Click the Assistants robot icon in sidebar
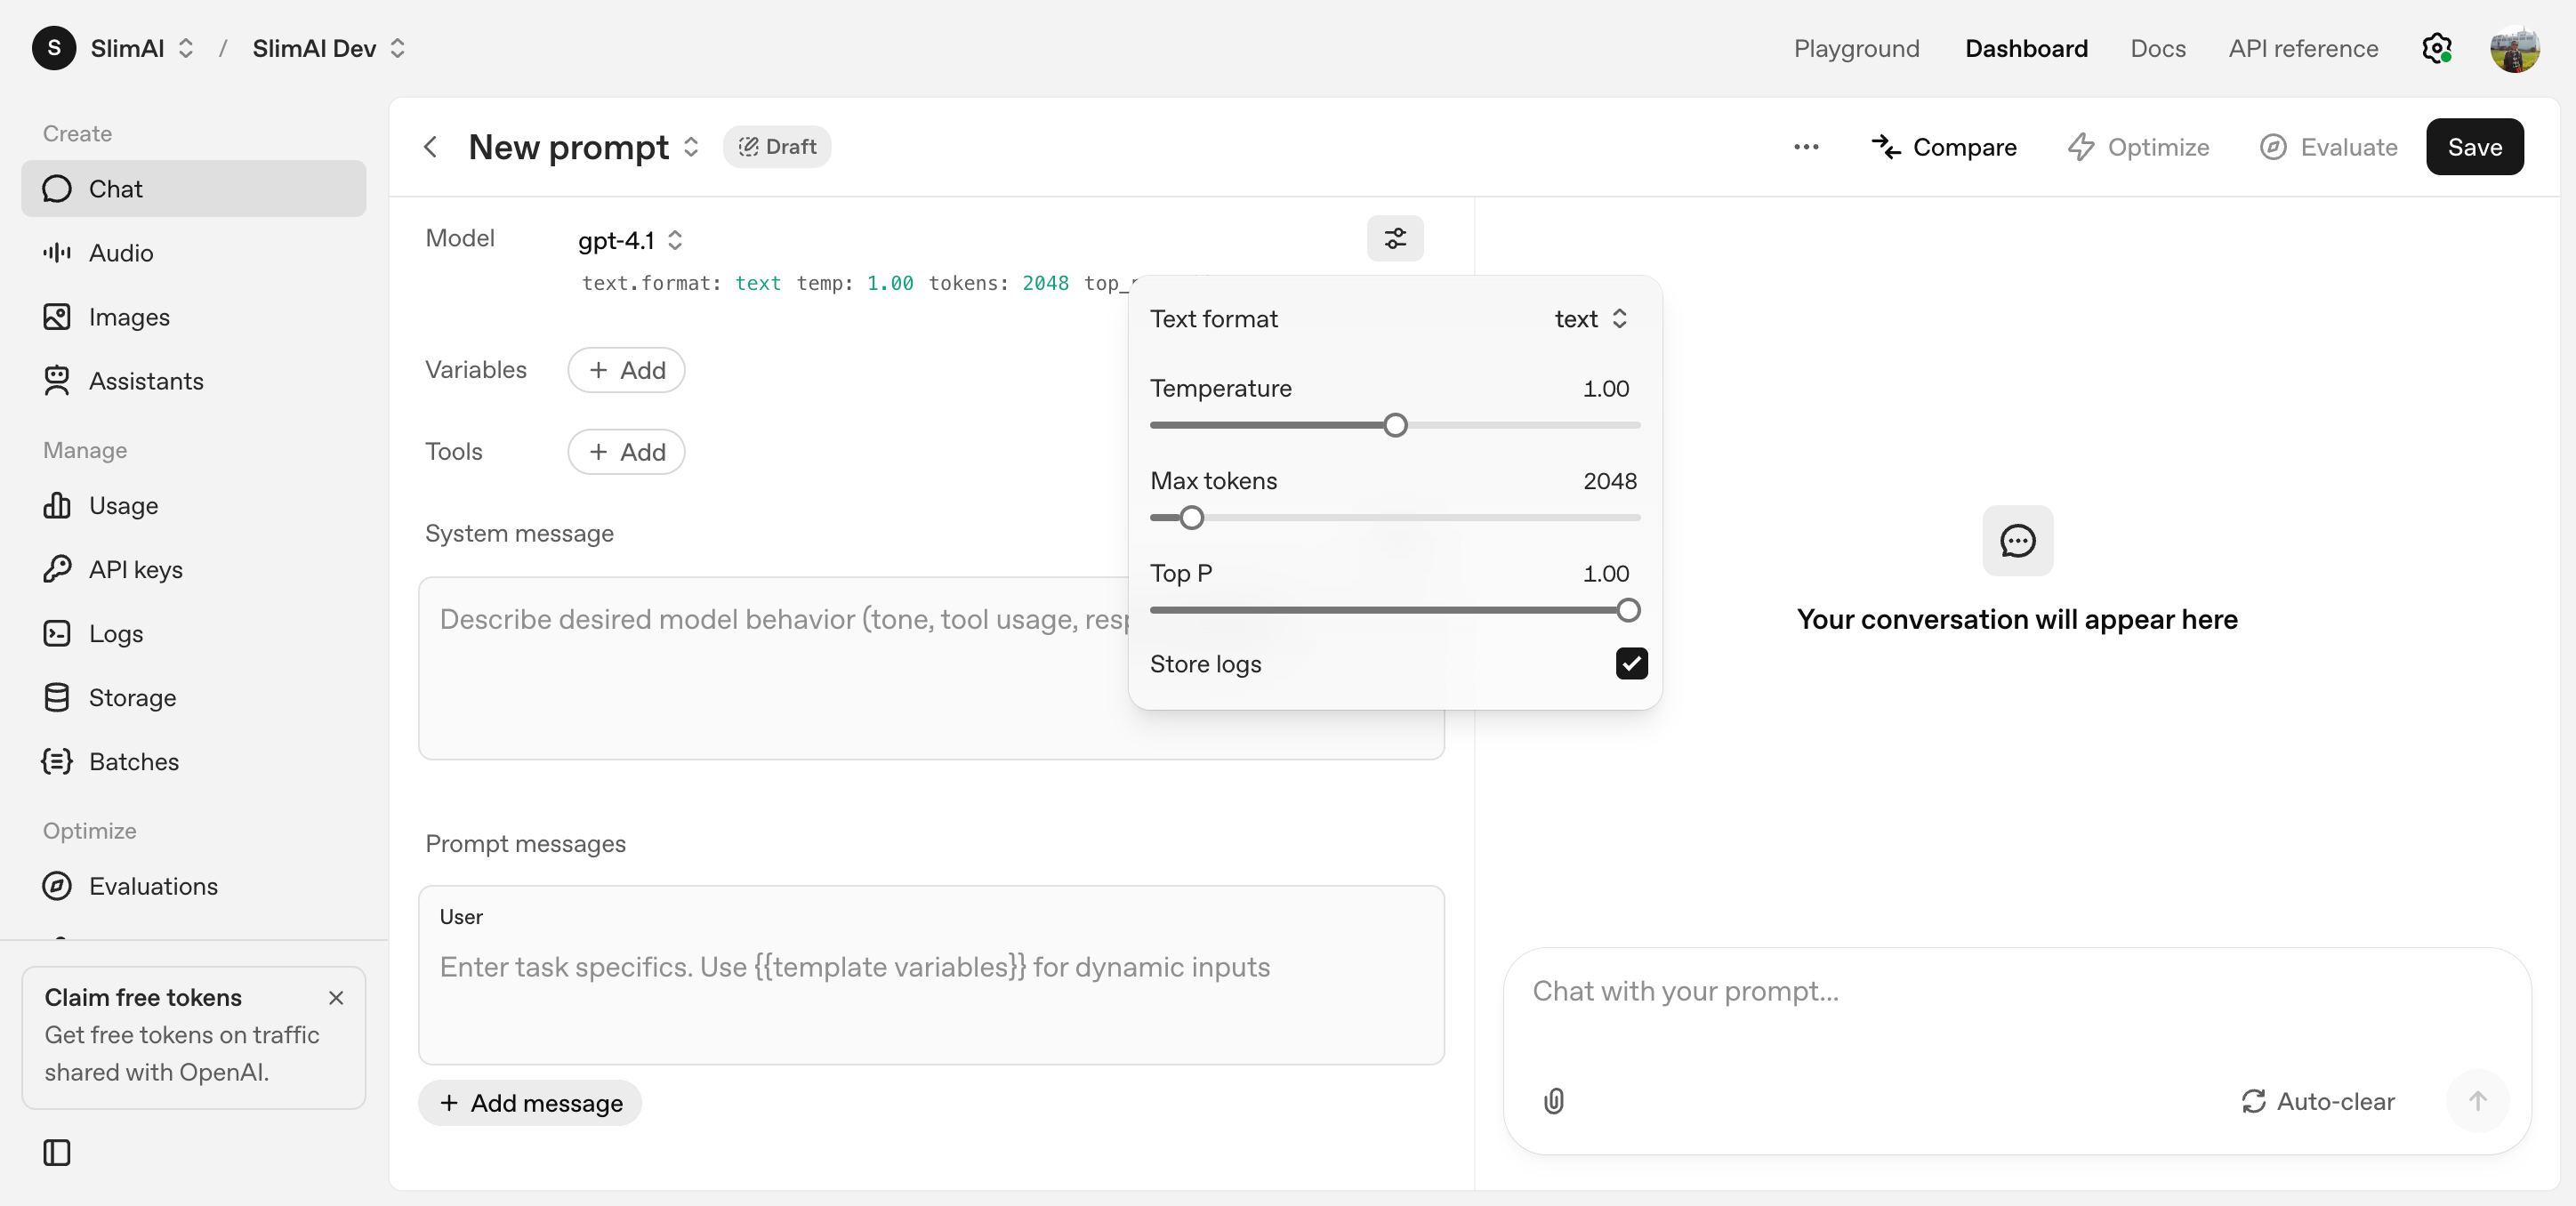 coord(57,380)
